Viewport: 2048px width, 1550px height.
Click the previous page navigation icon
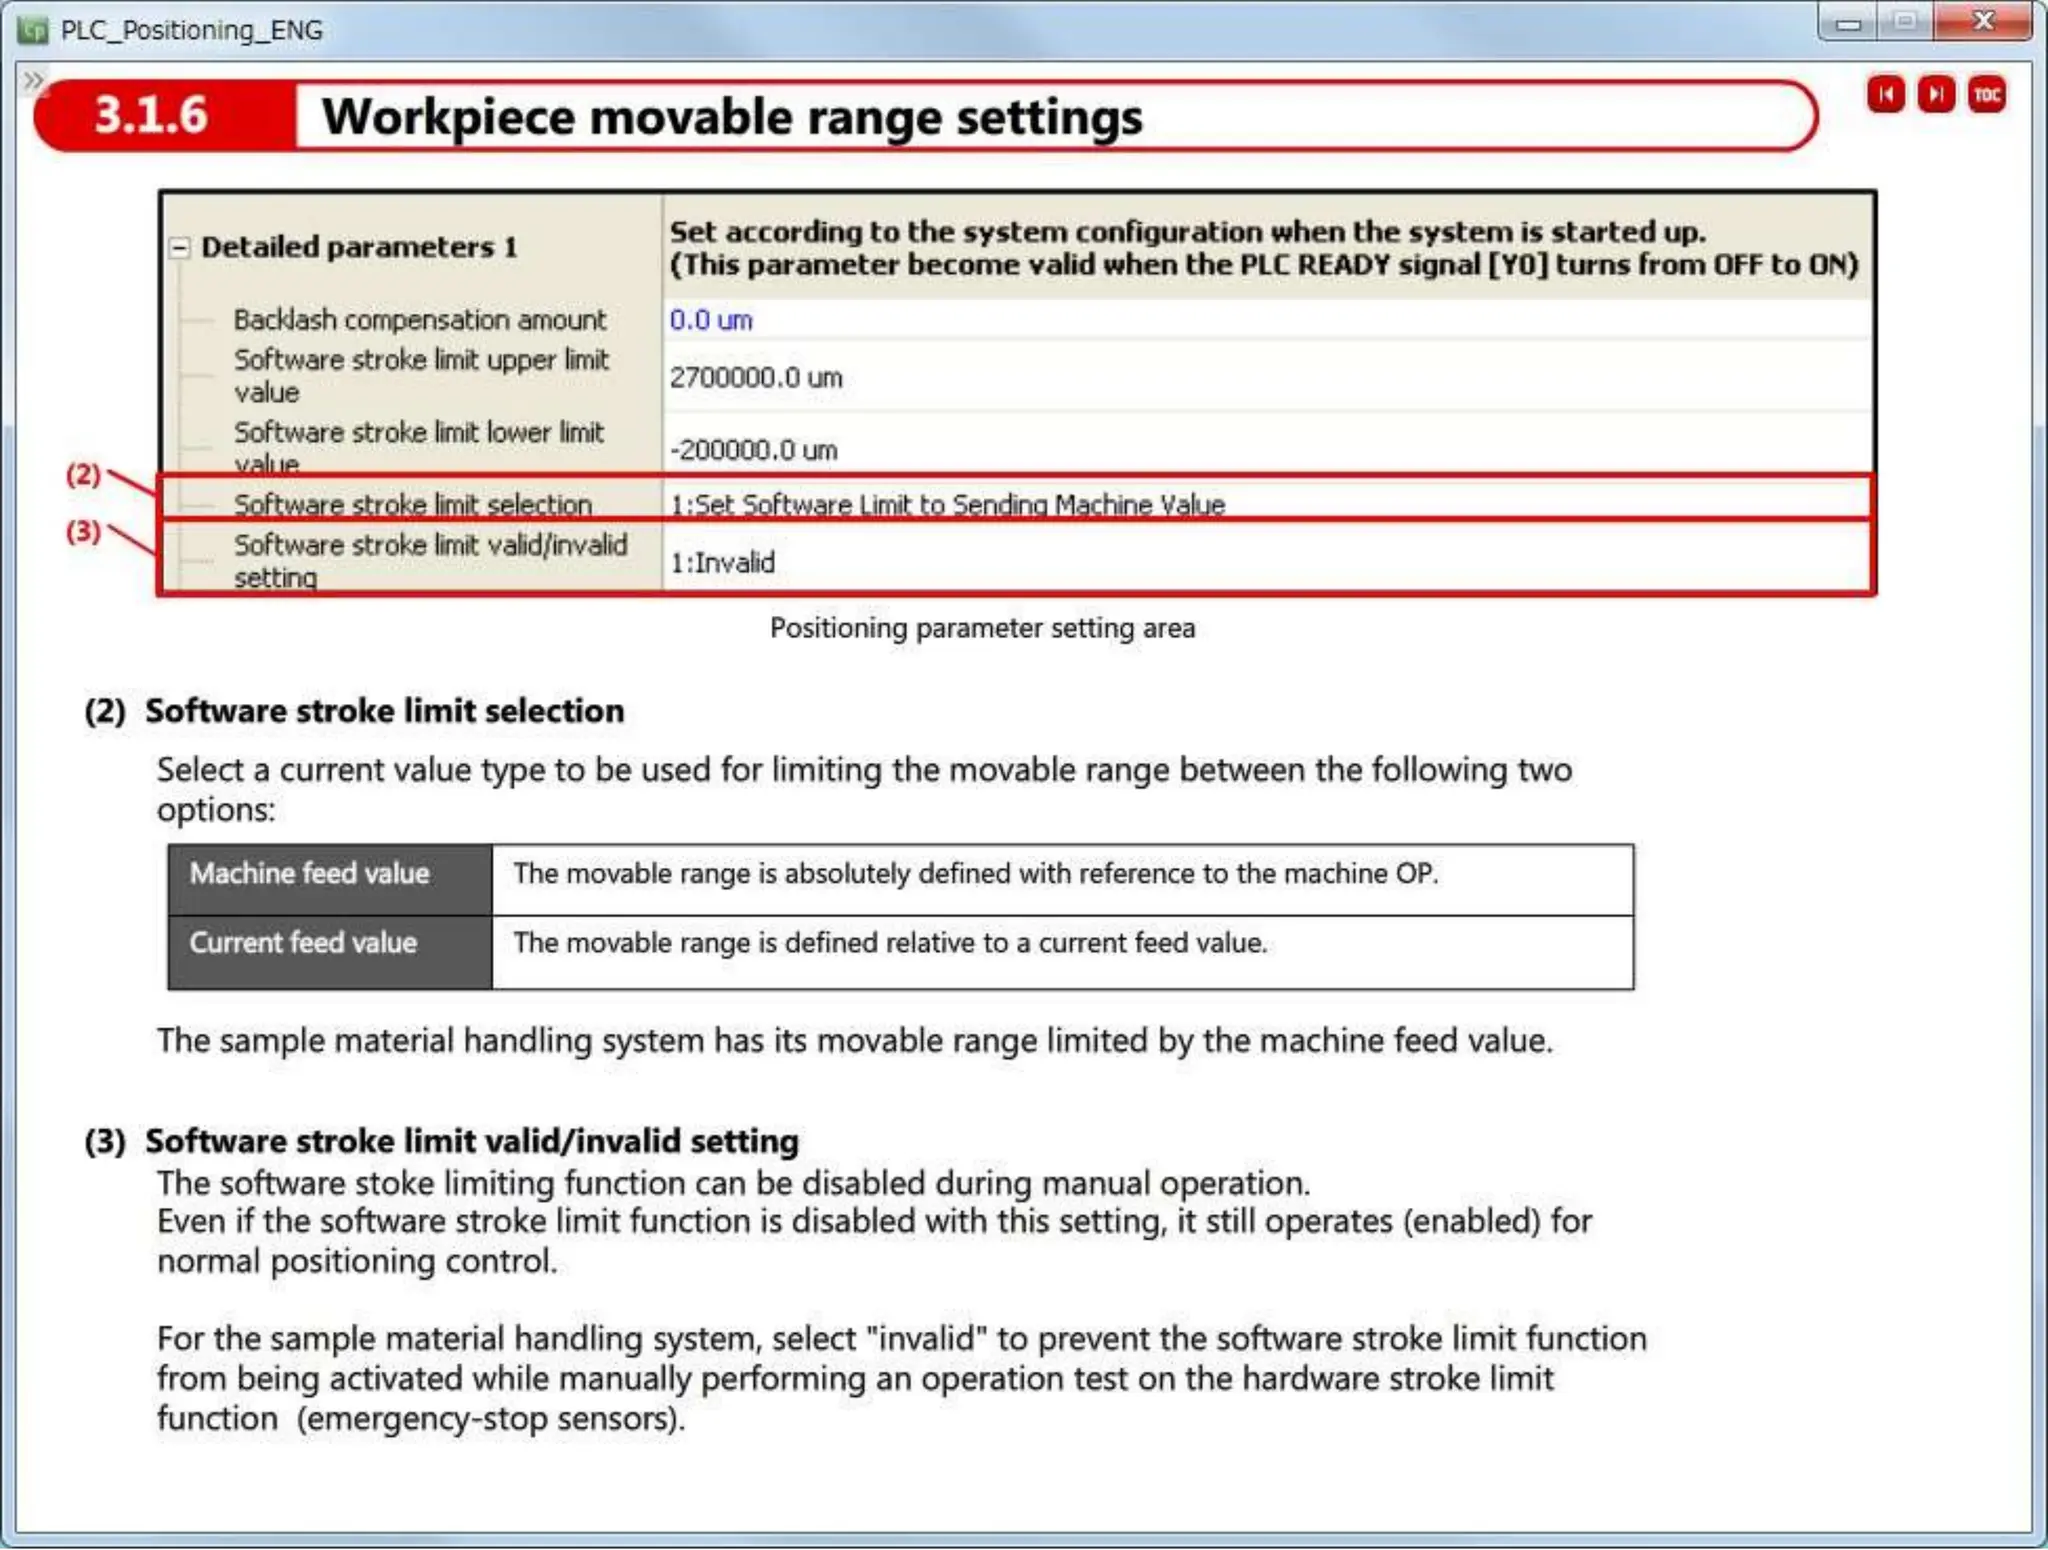[1886, 95]
